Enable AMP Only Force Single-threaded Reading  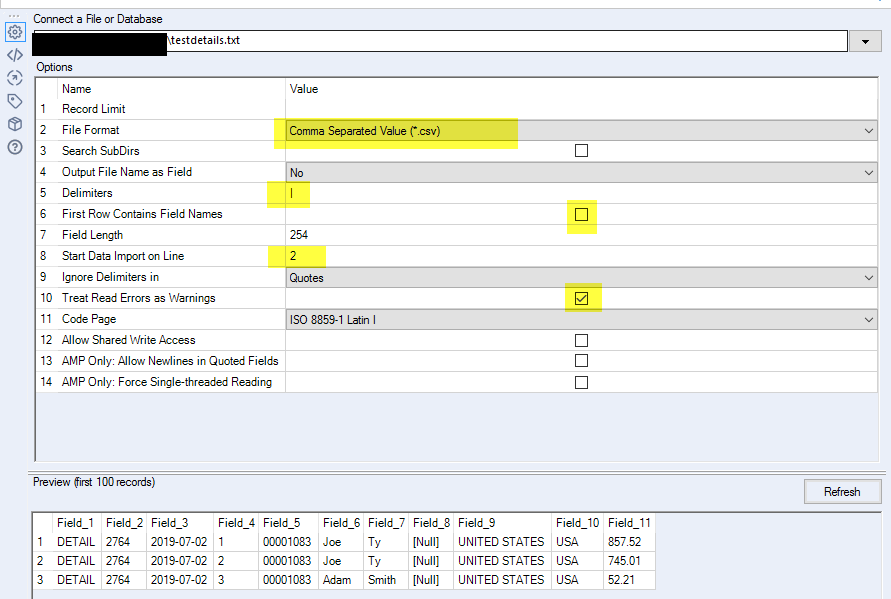581,382
